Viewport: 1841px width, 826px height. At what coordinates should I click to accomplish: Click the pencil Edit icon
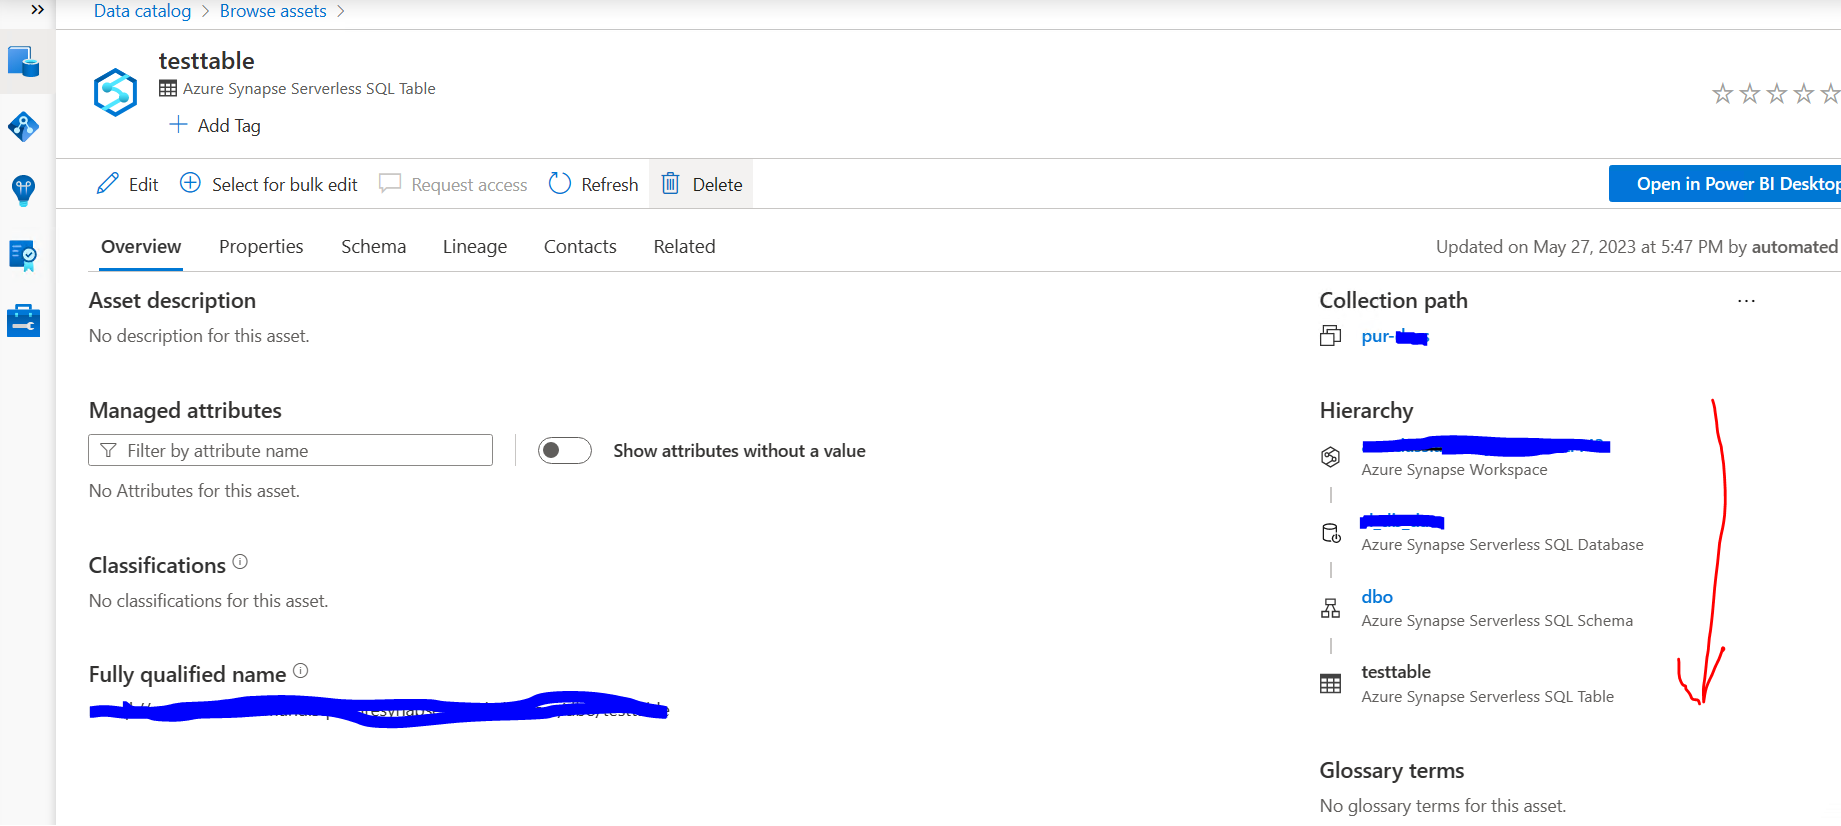click(x=107, y=184)
